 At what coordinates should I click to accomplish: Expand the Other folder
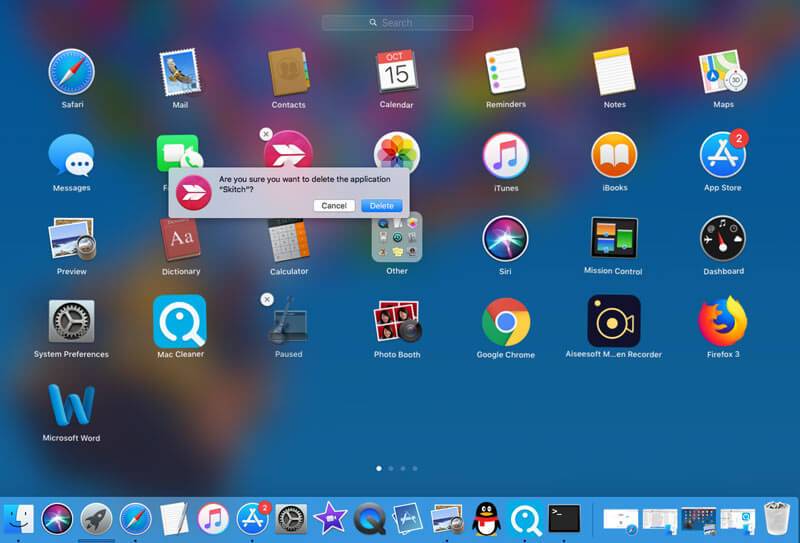(x=397, y=237)
